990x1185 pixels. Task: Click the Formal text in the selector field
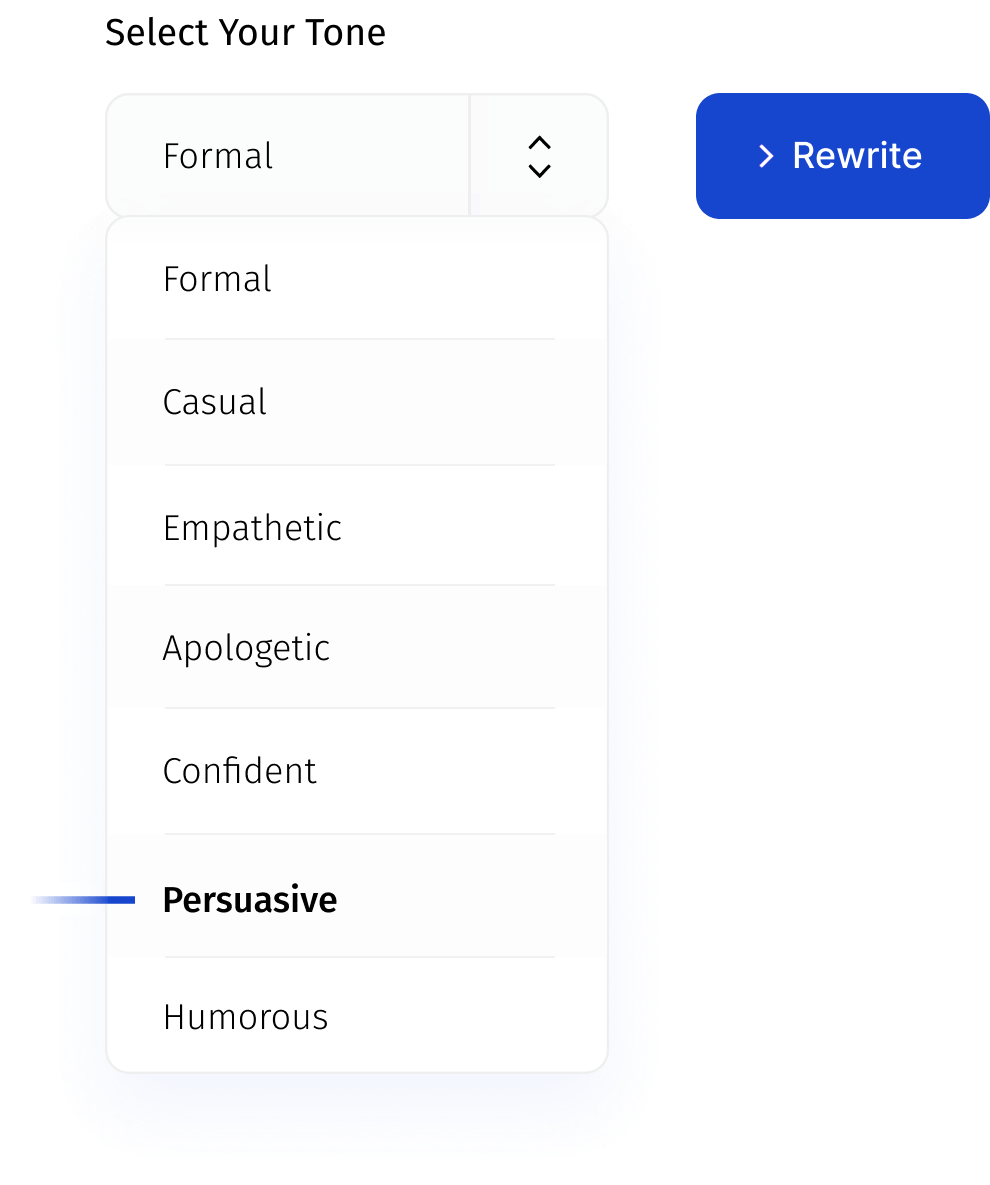pyautogui.click(x=218, y=156)
